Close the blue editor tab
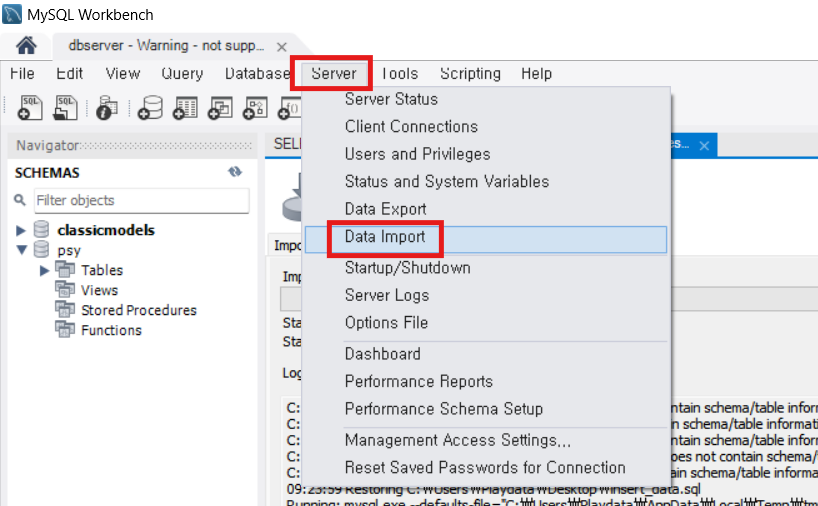The width and height of the screenshot is (818, 506). click(704, 146)
